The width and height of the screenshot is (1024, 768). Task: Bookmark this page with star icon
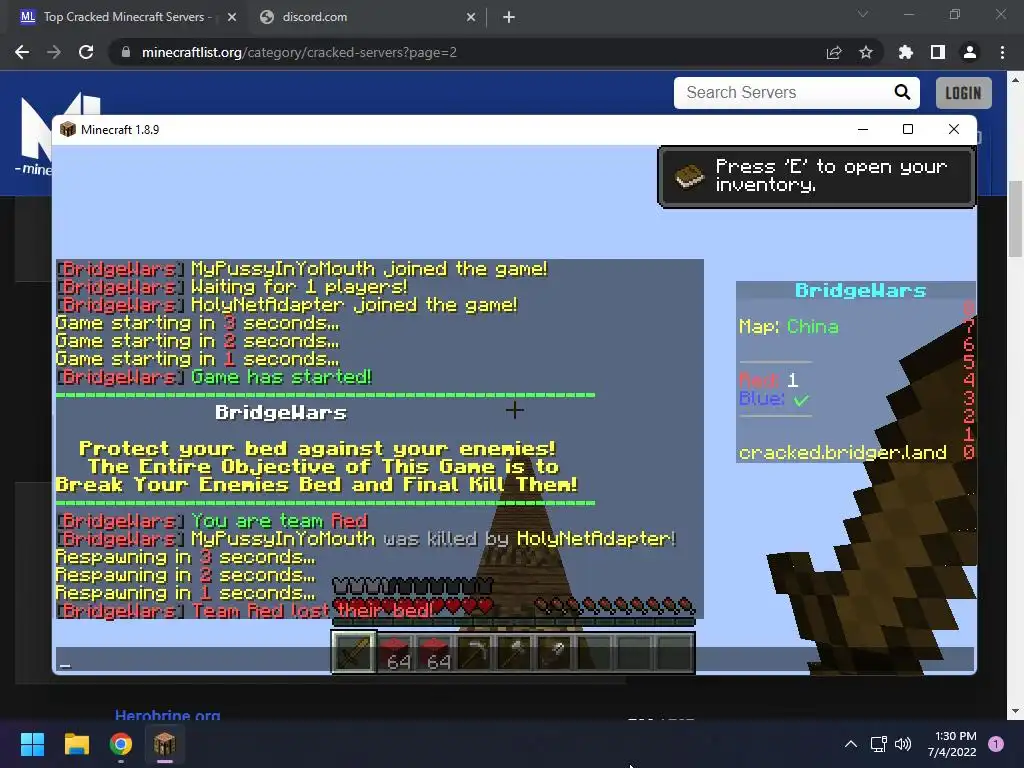(x=866, y=52)
